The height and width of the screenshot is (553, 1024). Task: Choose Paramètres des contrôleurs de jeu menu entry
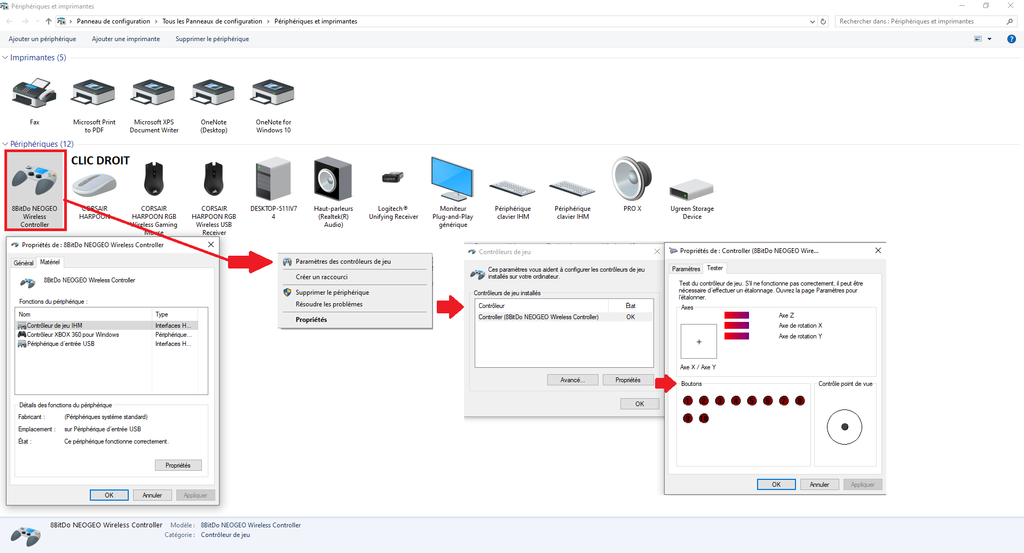tap(343, 261)
